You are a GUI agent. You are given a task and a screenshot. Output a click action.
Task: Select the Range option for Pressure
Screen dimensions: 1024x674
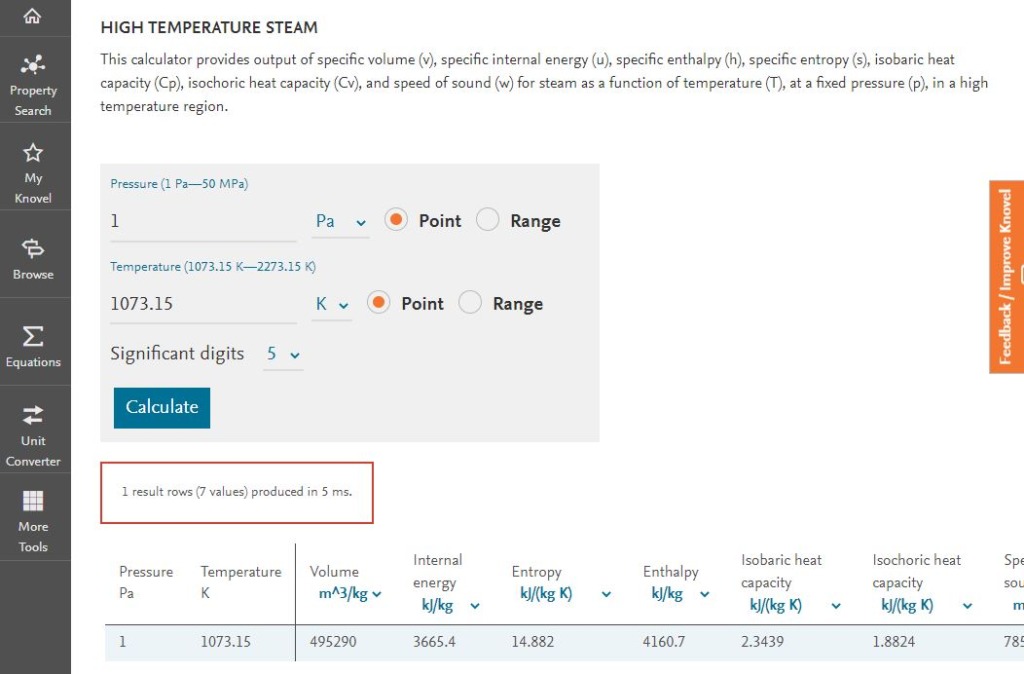(488, 220)
